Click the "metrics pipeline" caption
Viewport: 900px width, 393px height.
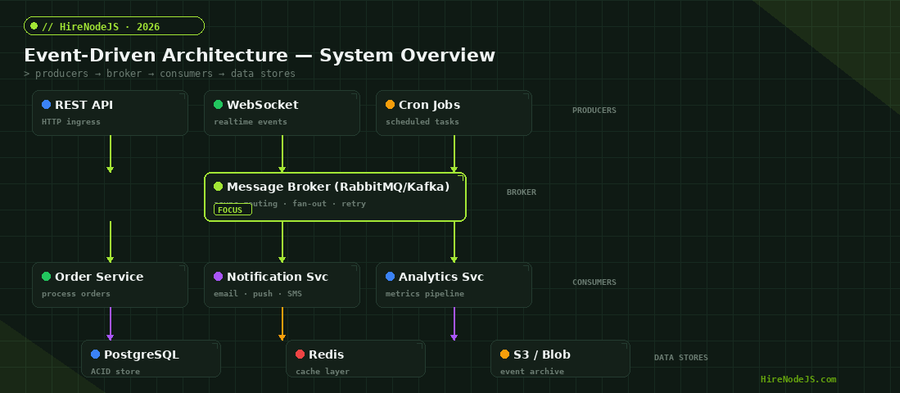(x=425, y=294)
